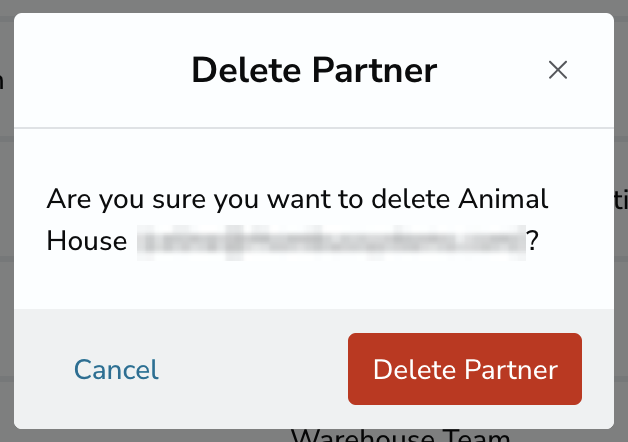Click the cut-off letter at the left edge

(2, 81)
